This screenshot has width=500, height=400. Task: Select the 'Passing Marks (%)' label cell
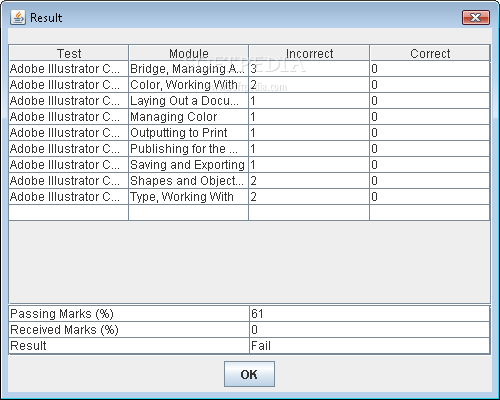point(129,314)
